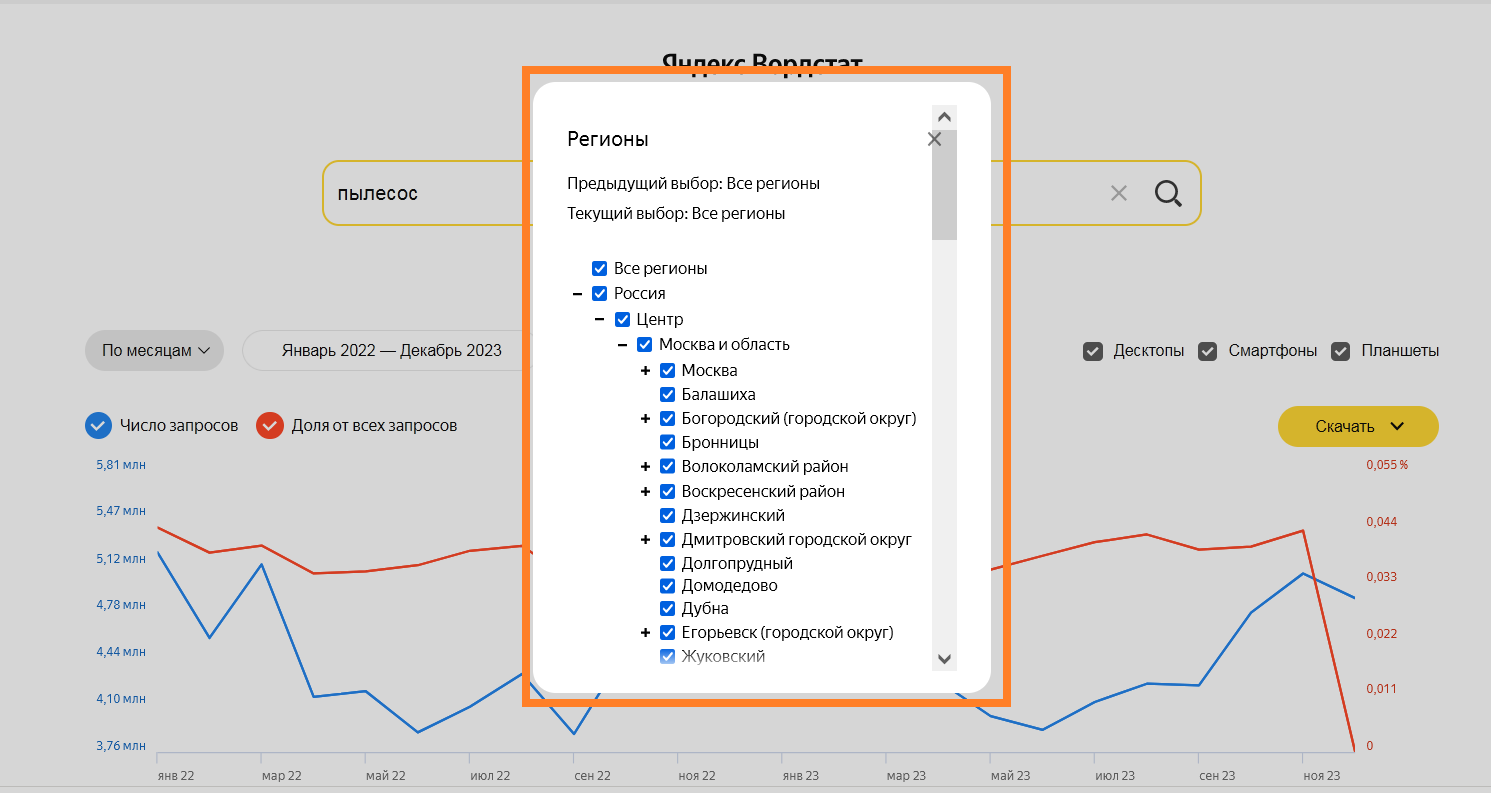
Task: Collapse the Центр tree node
Action: coord(599,320)
